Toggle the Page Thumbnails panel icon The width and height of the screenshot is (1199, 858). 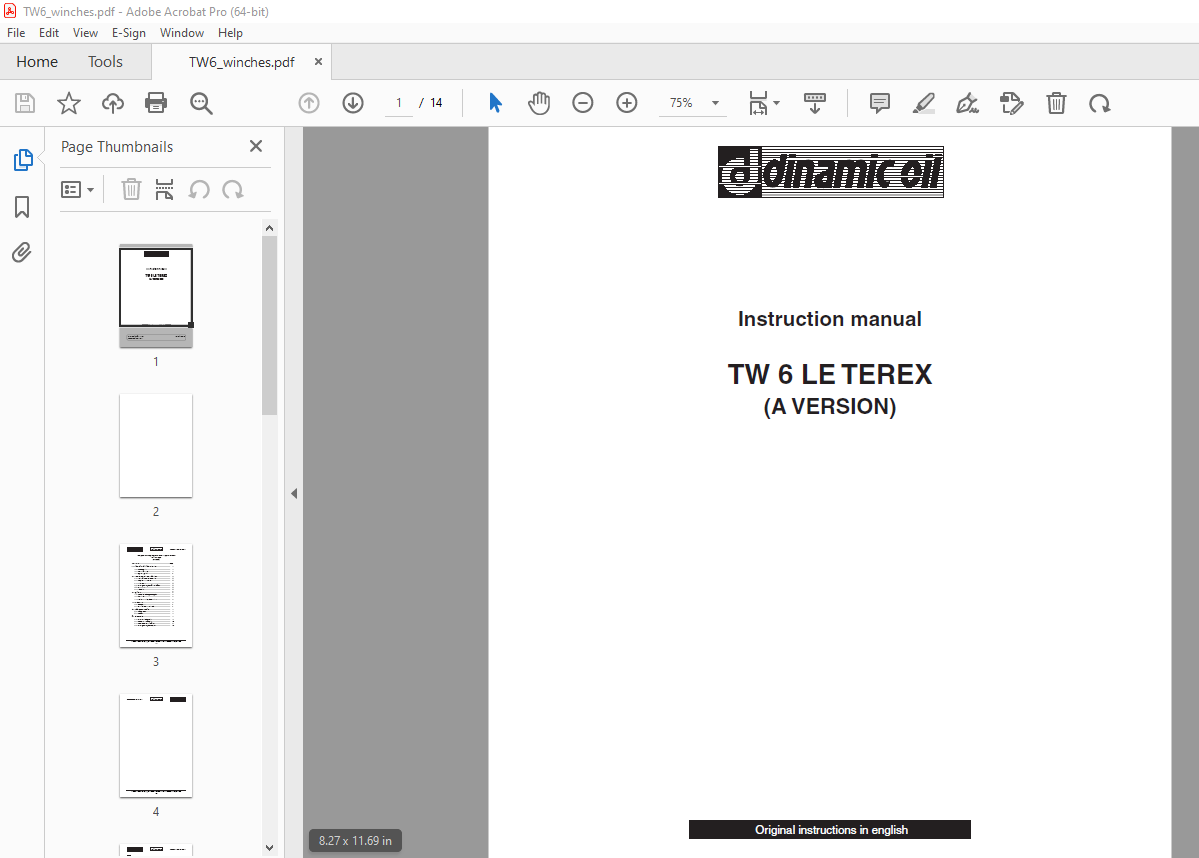point(22,160)
